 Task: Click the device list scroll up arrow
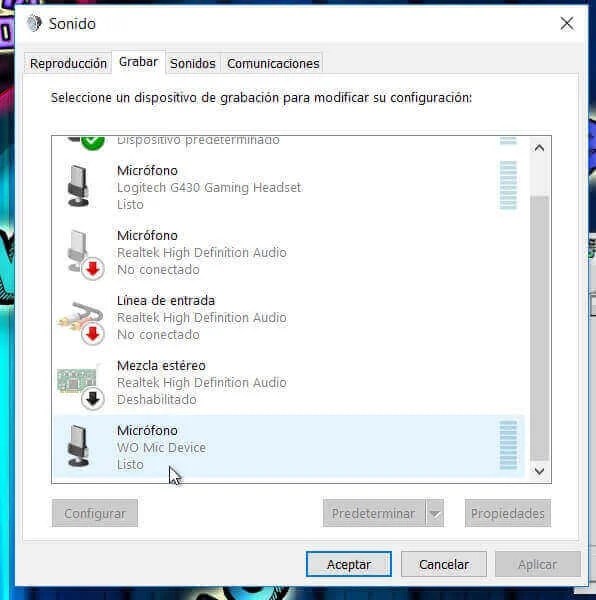point(539,148)
